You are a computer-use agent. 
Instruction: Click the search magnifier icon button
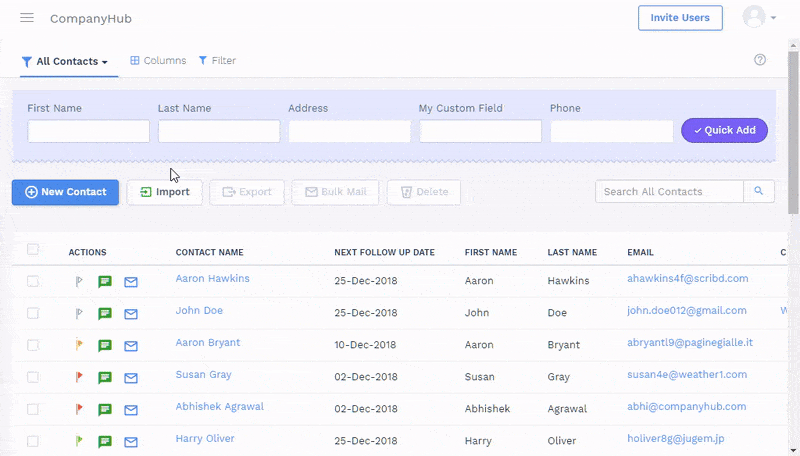pyautogui.click(x=759, y=191)
